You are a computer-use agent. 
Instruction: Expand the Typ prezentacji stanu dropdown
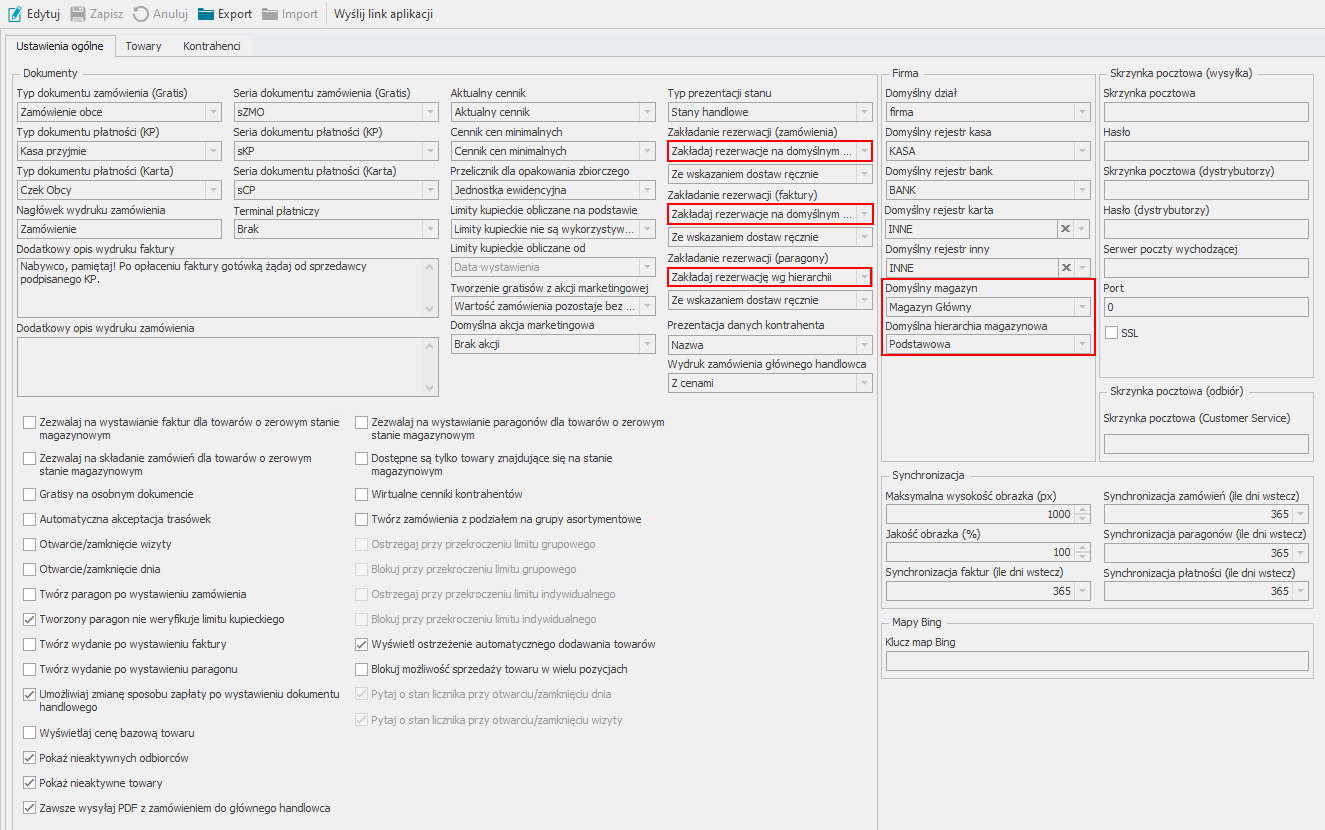click(x=864, y=112)
